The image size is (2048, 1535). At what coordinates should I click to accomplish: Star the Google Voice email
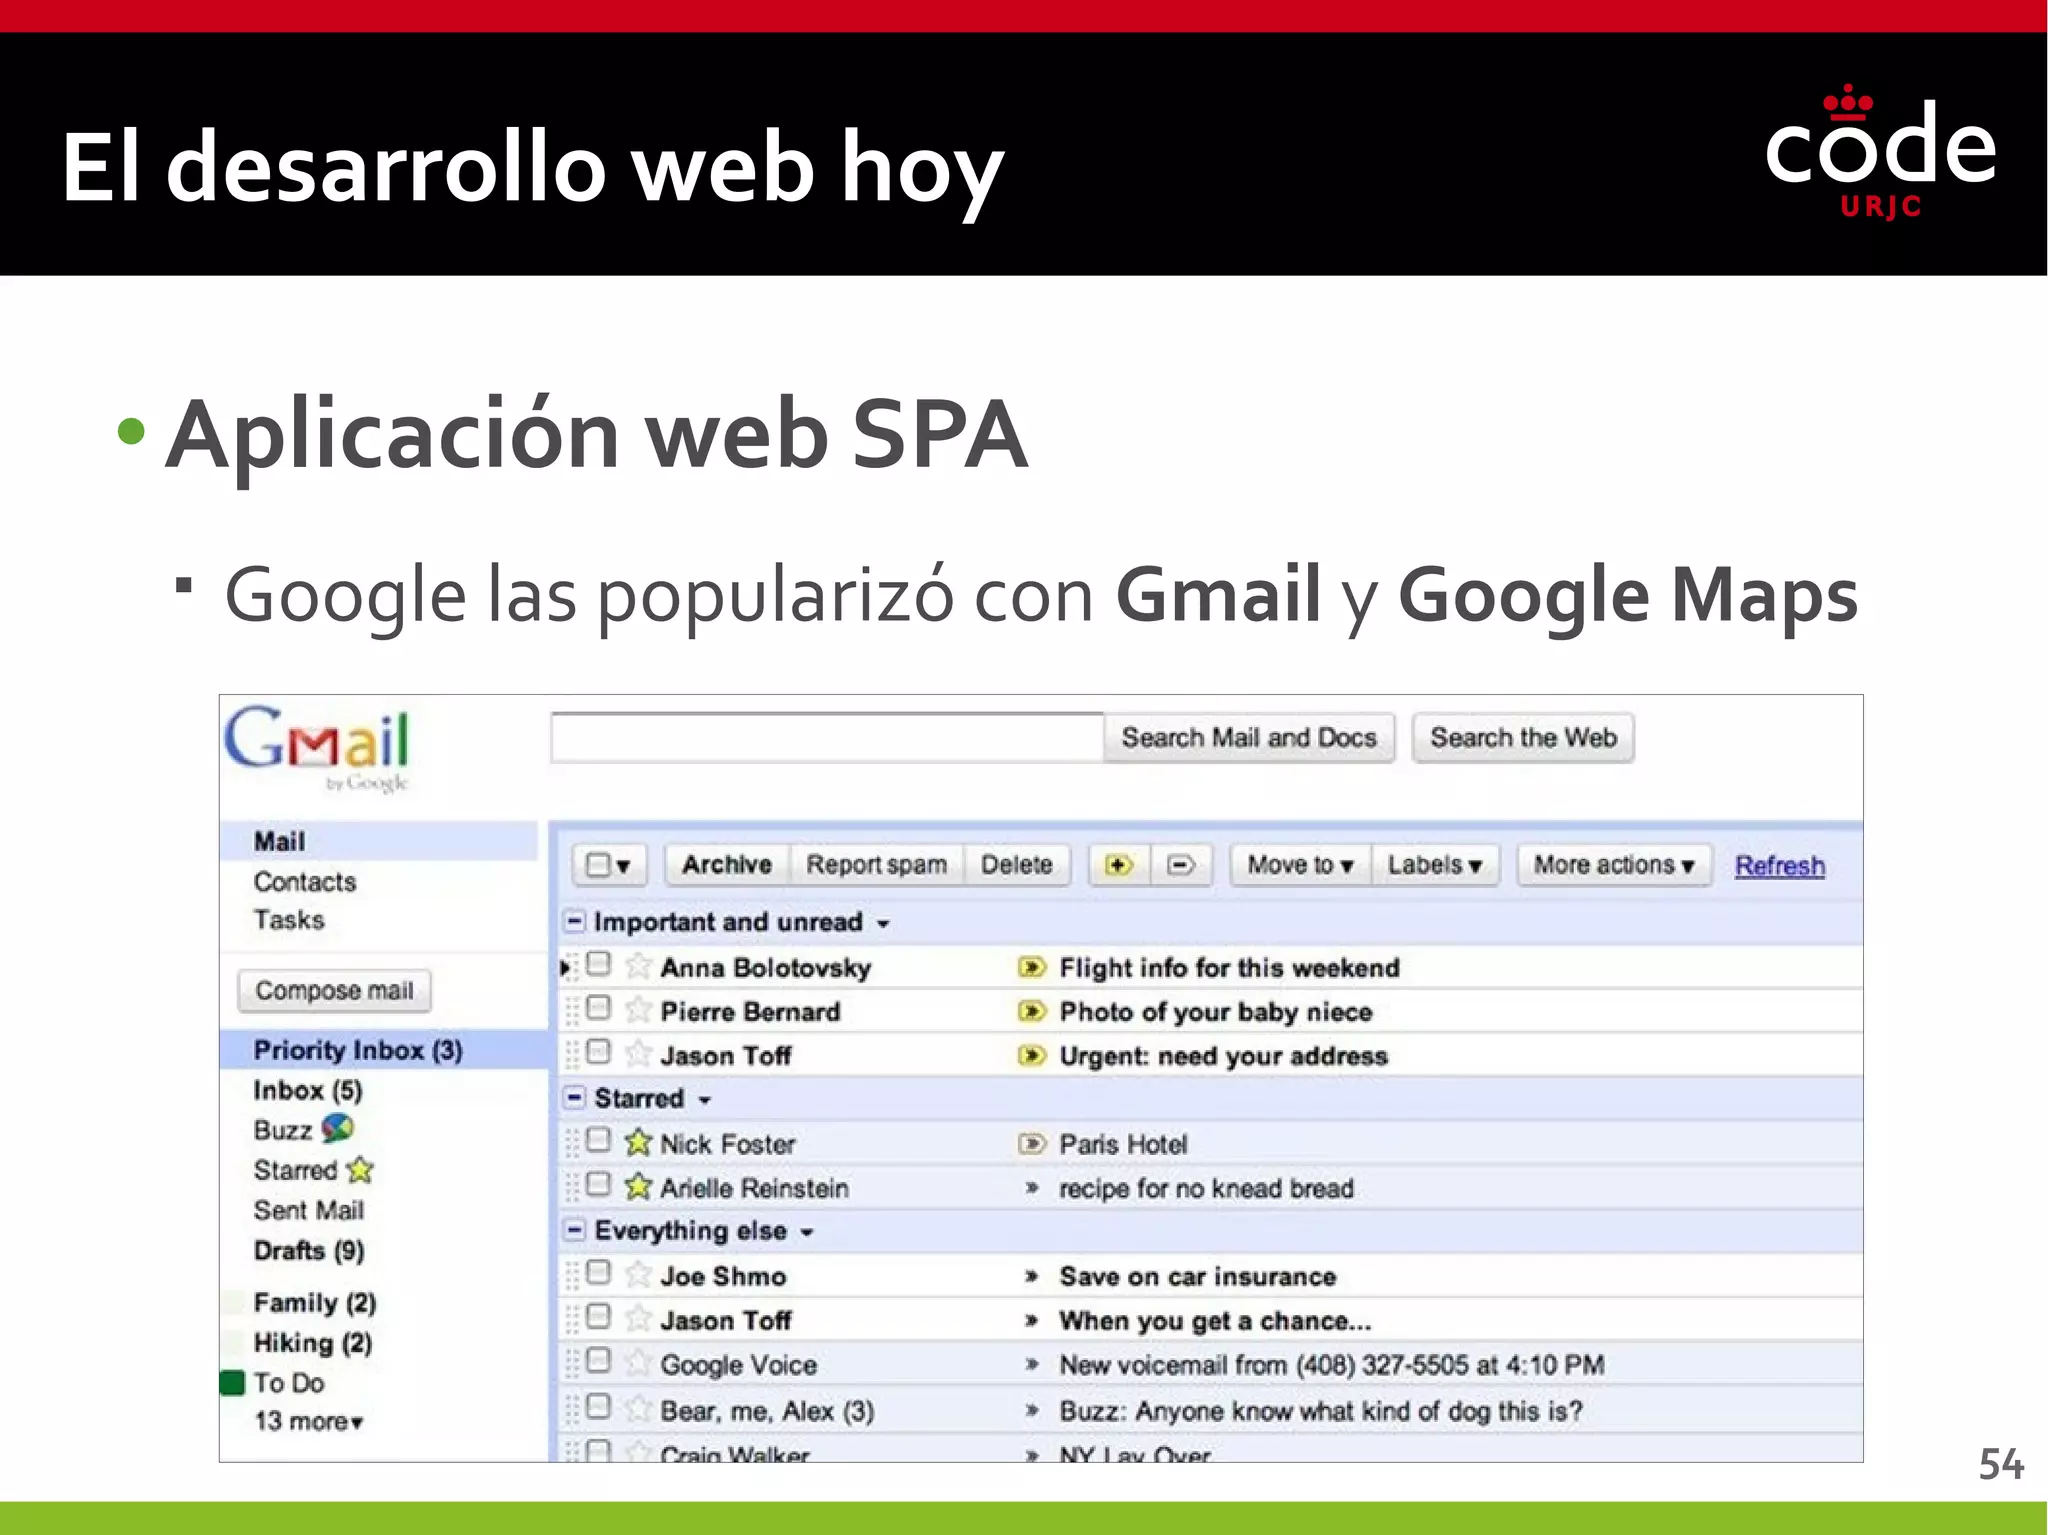(x=638, y=1364)
